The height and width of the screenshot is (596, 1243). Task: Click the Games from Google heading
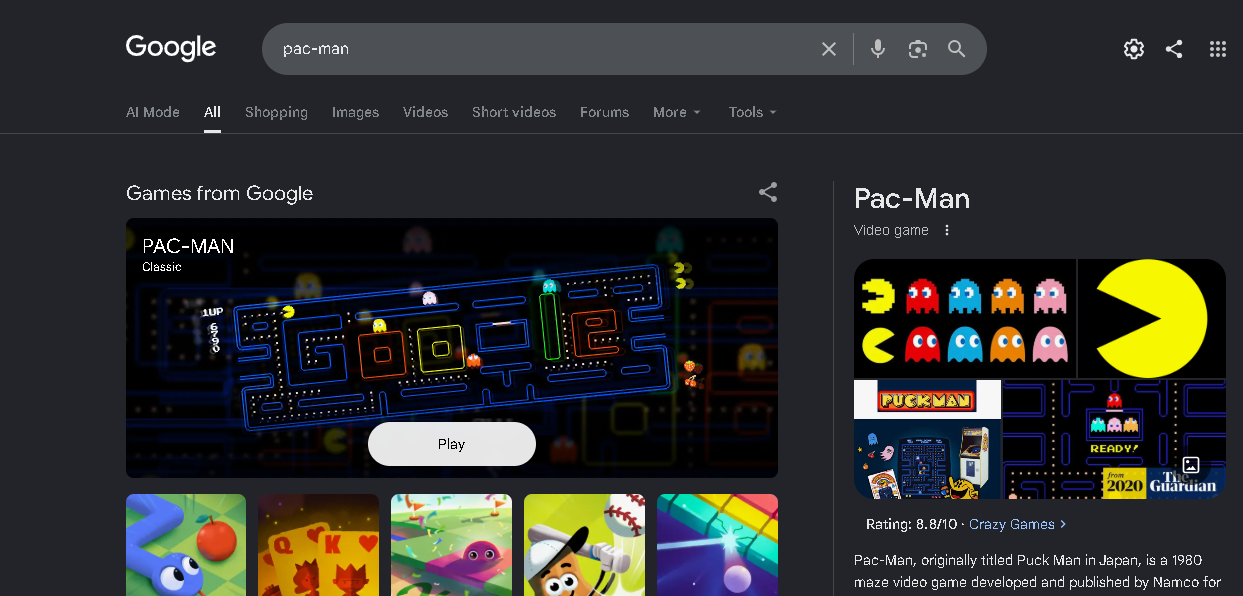point(220,193)
